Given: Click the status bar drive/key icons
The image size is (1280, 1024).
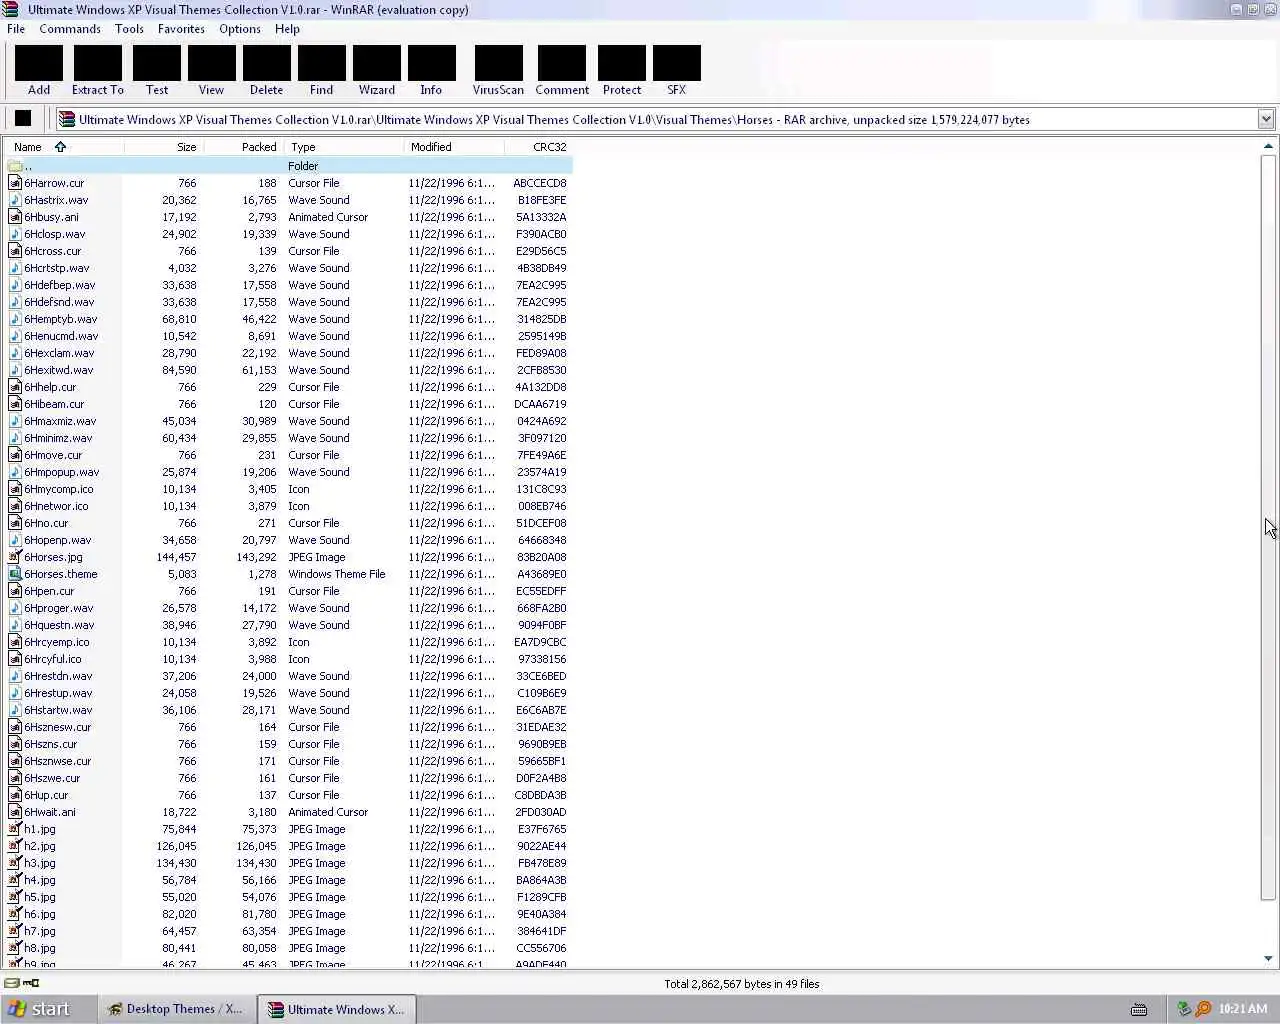Looking at the screenshot, I should 22,983.
